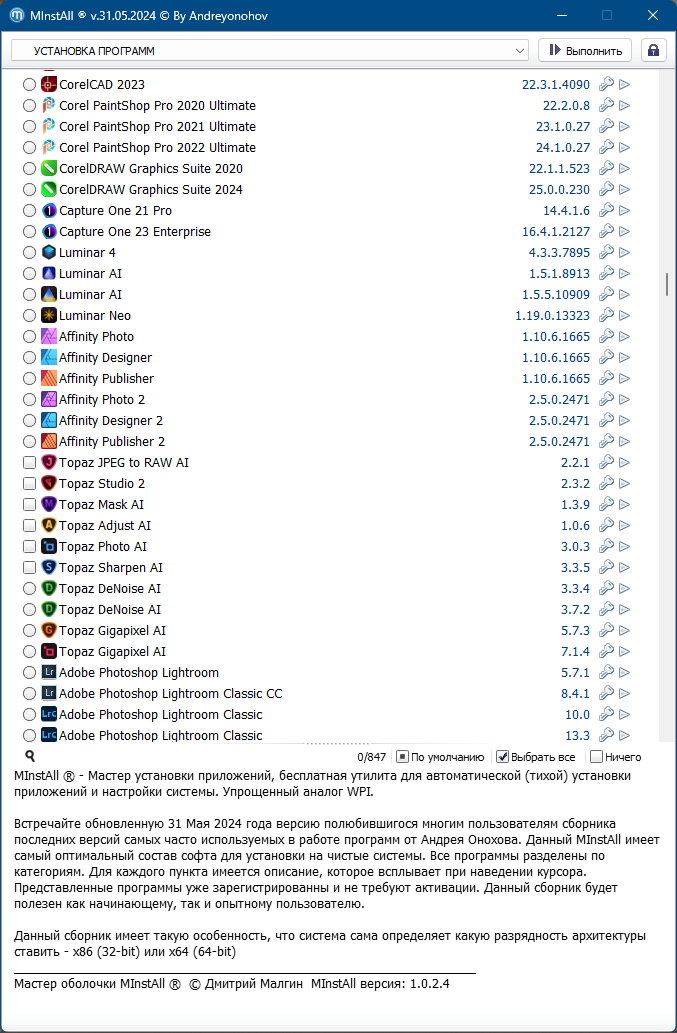Click the lock icon button
This screenshot has width=677, height=1033.
point(653,51)
